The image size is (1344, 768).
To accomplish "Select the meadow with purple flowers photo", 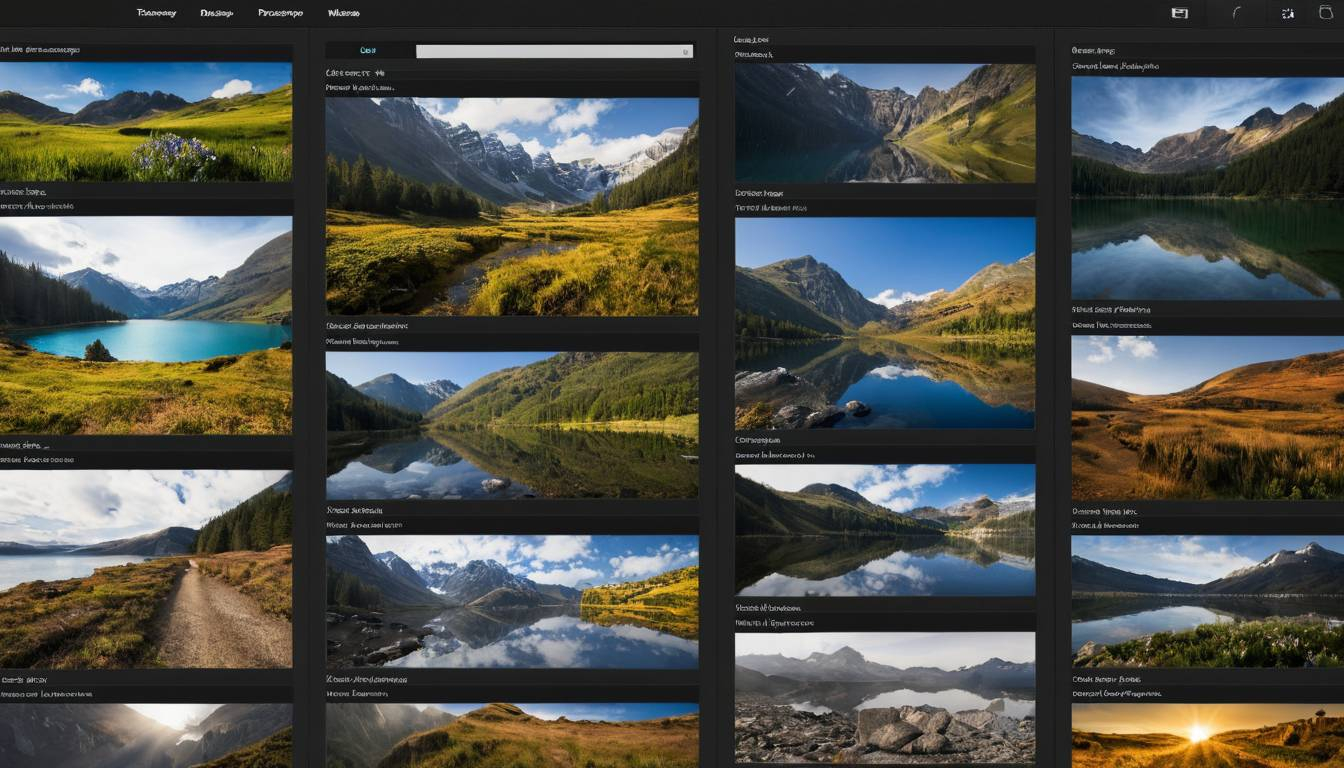I will point(146,122).
